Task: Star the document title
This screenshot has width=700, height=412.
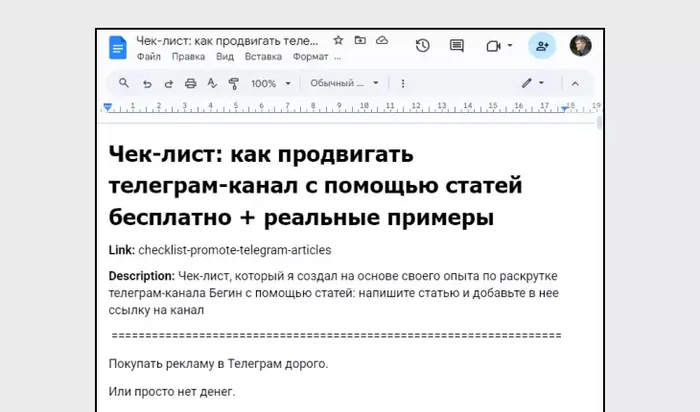Action: click(338, 41)
